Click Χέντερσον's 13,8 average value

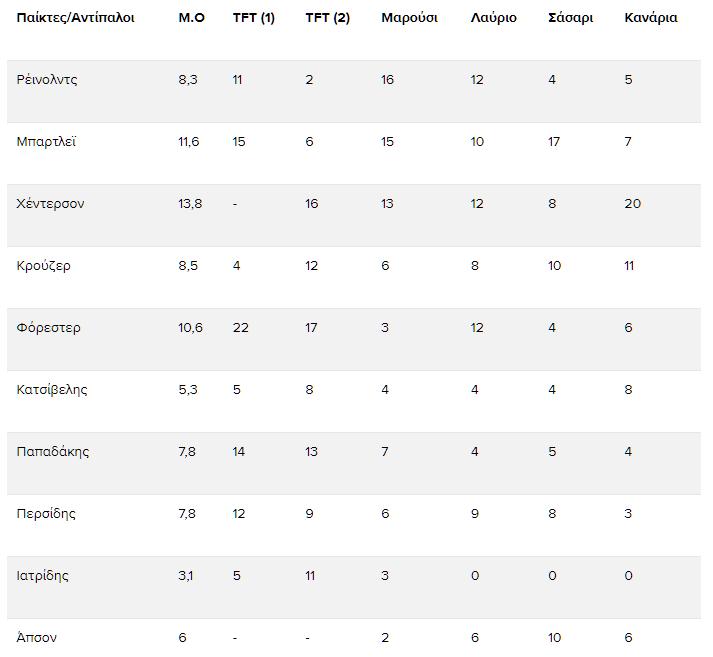(190, 204)
